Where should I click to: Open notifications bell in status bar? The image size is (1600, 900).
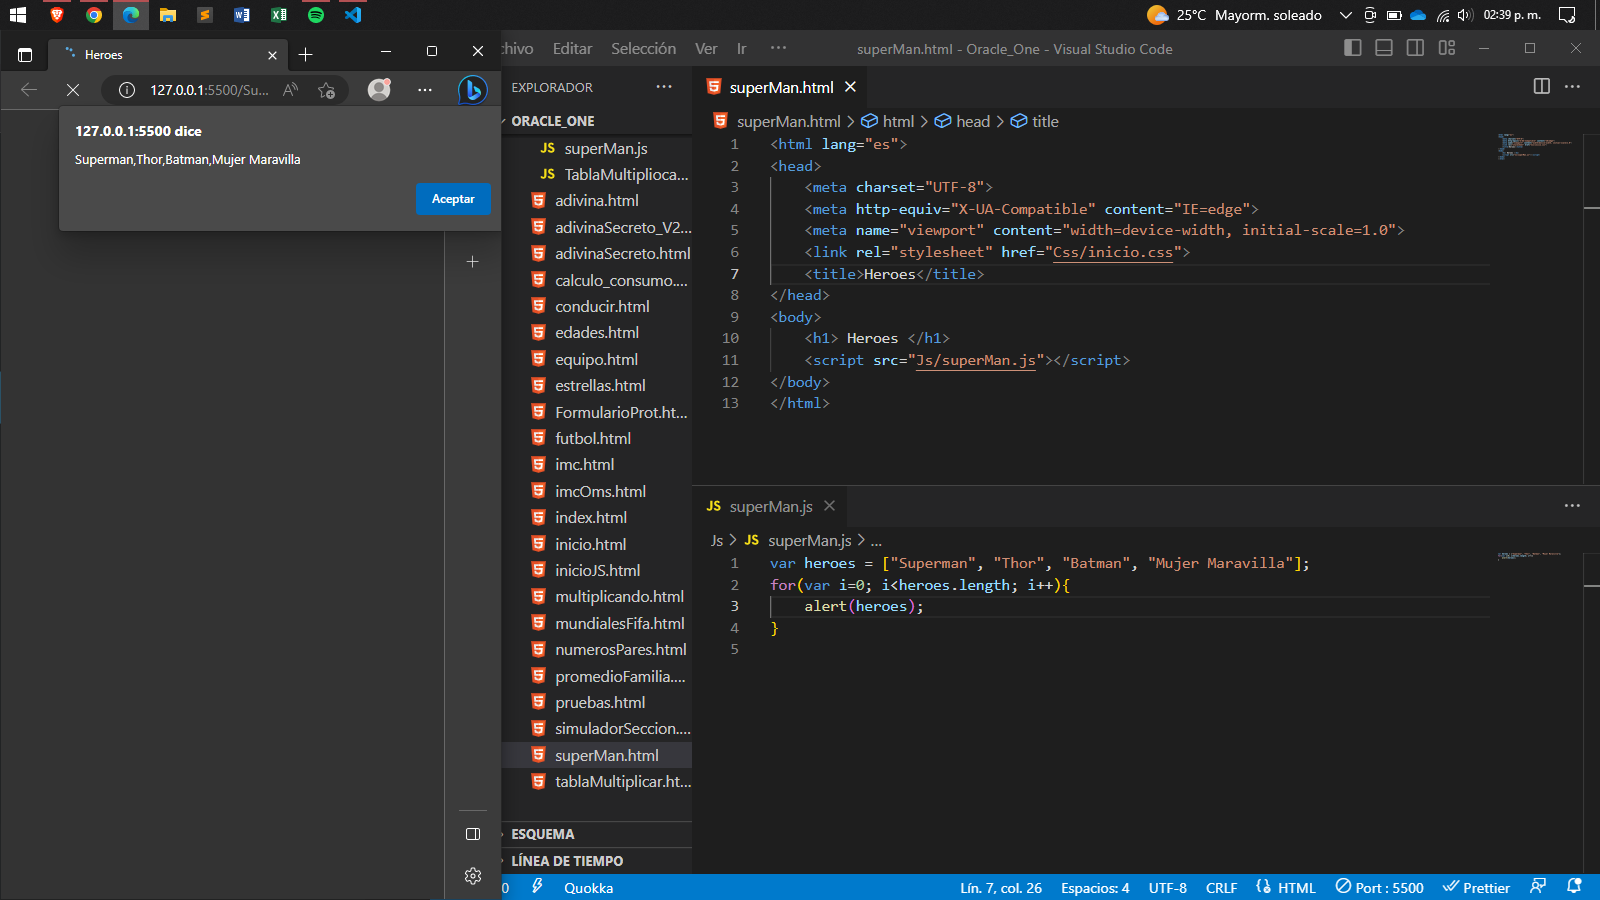point(1574,886)
